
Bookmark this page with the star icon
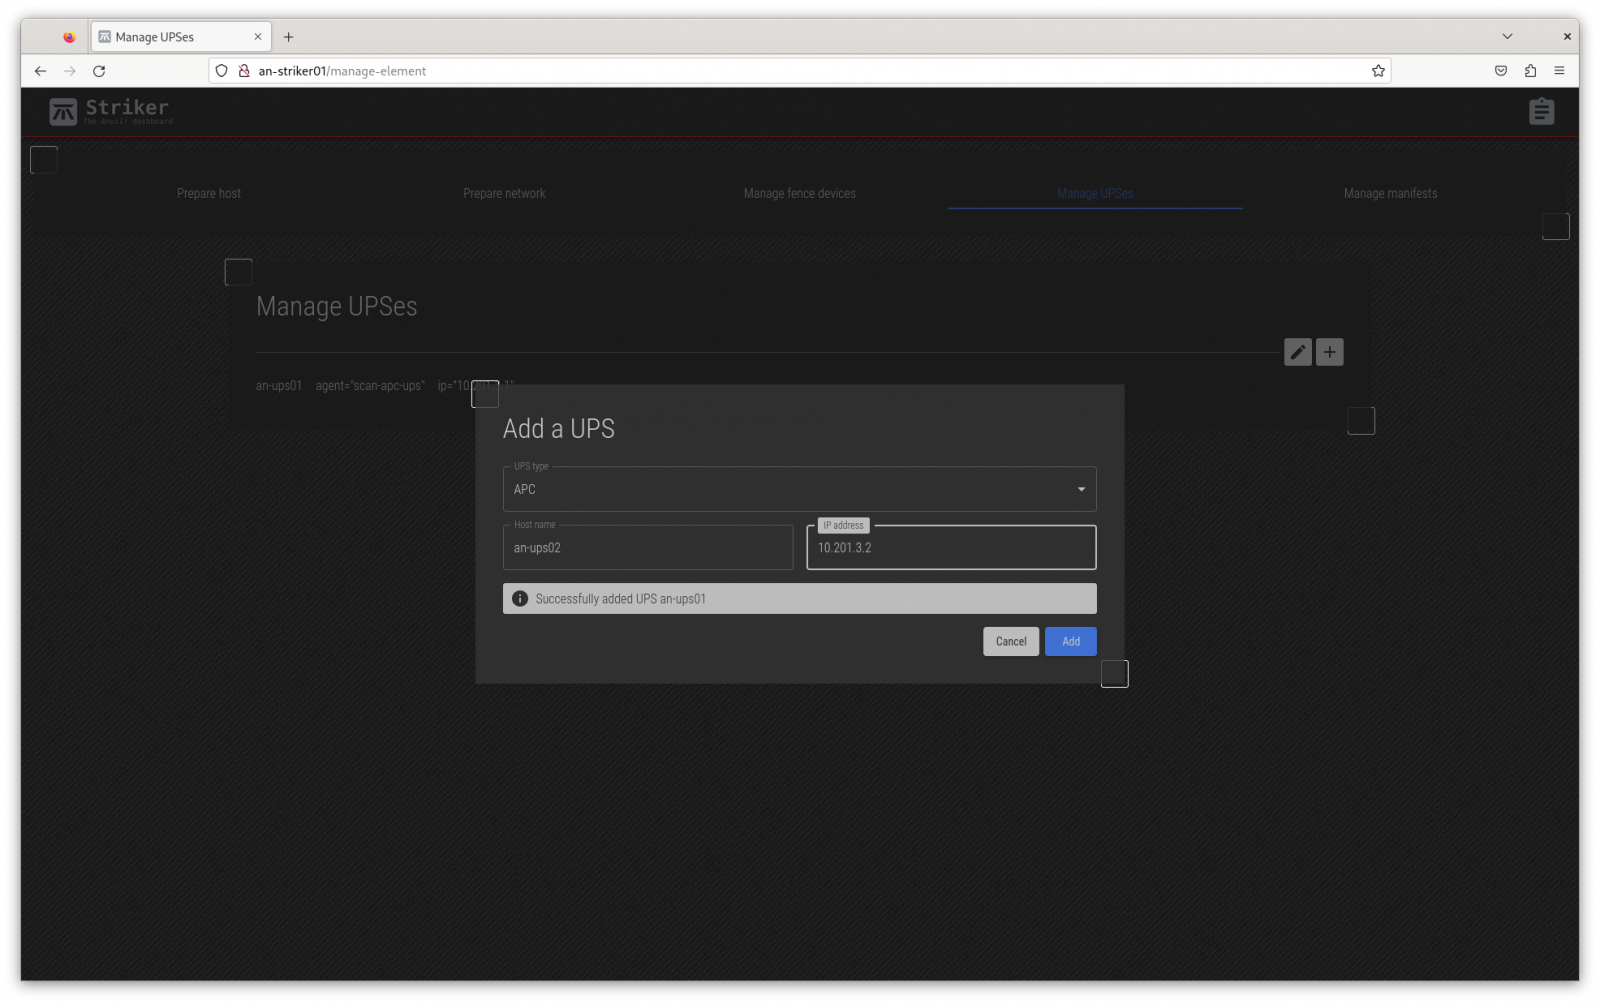[x=1378, y=71]
